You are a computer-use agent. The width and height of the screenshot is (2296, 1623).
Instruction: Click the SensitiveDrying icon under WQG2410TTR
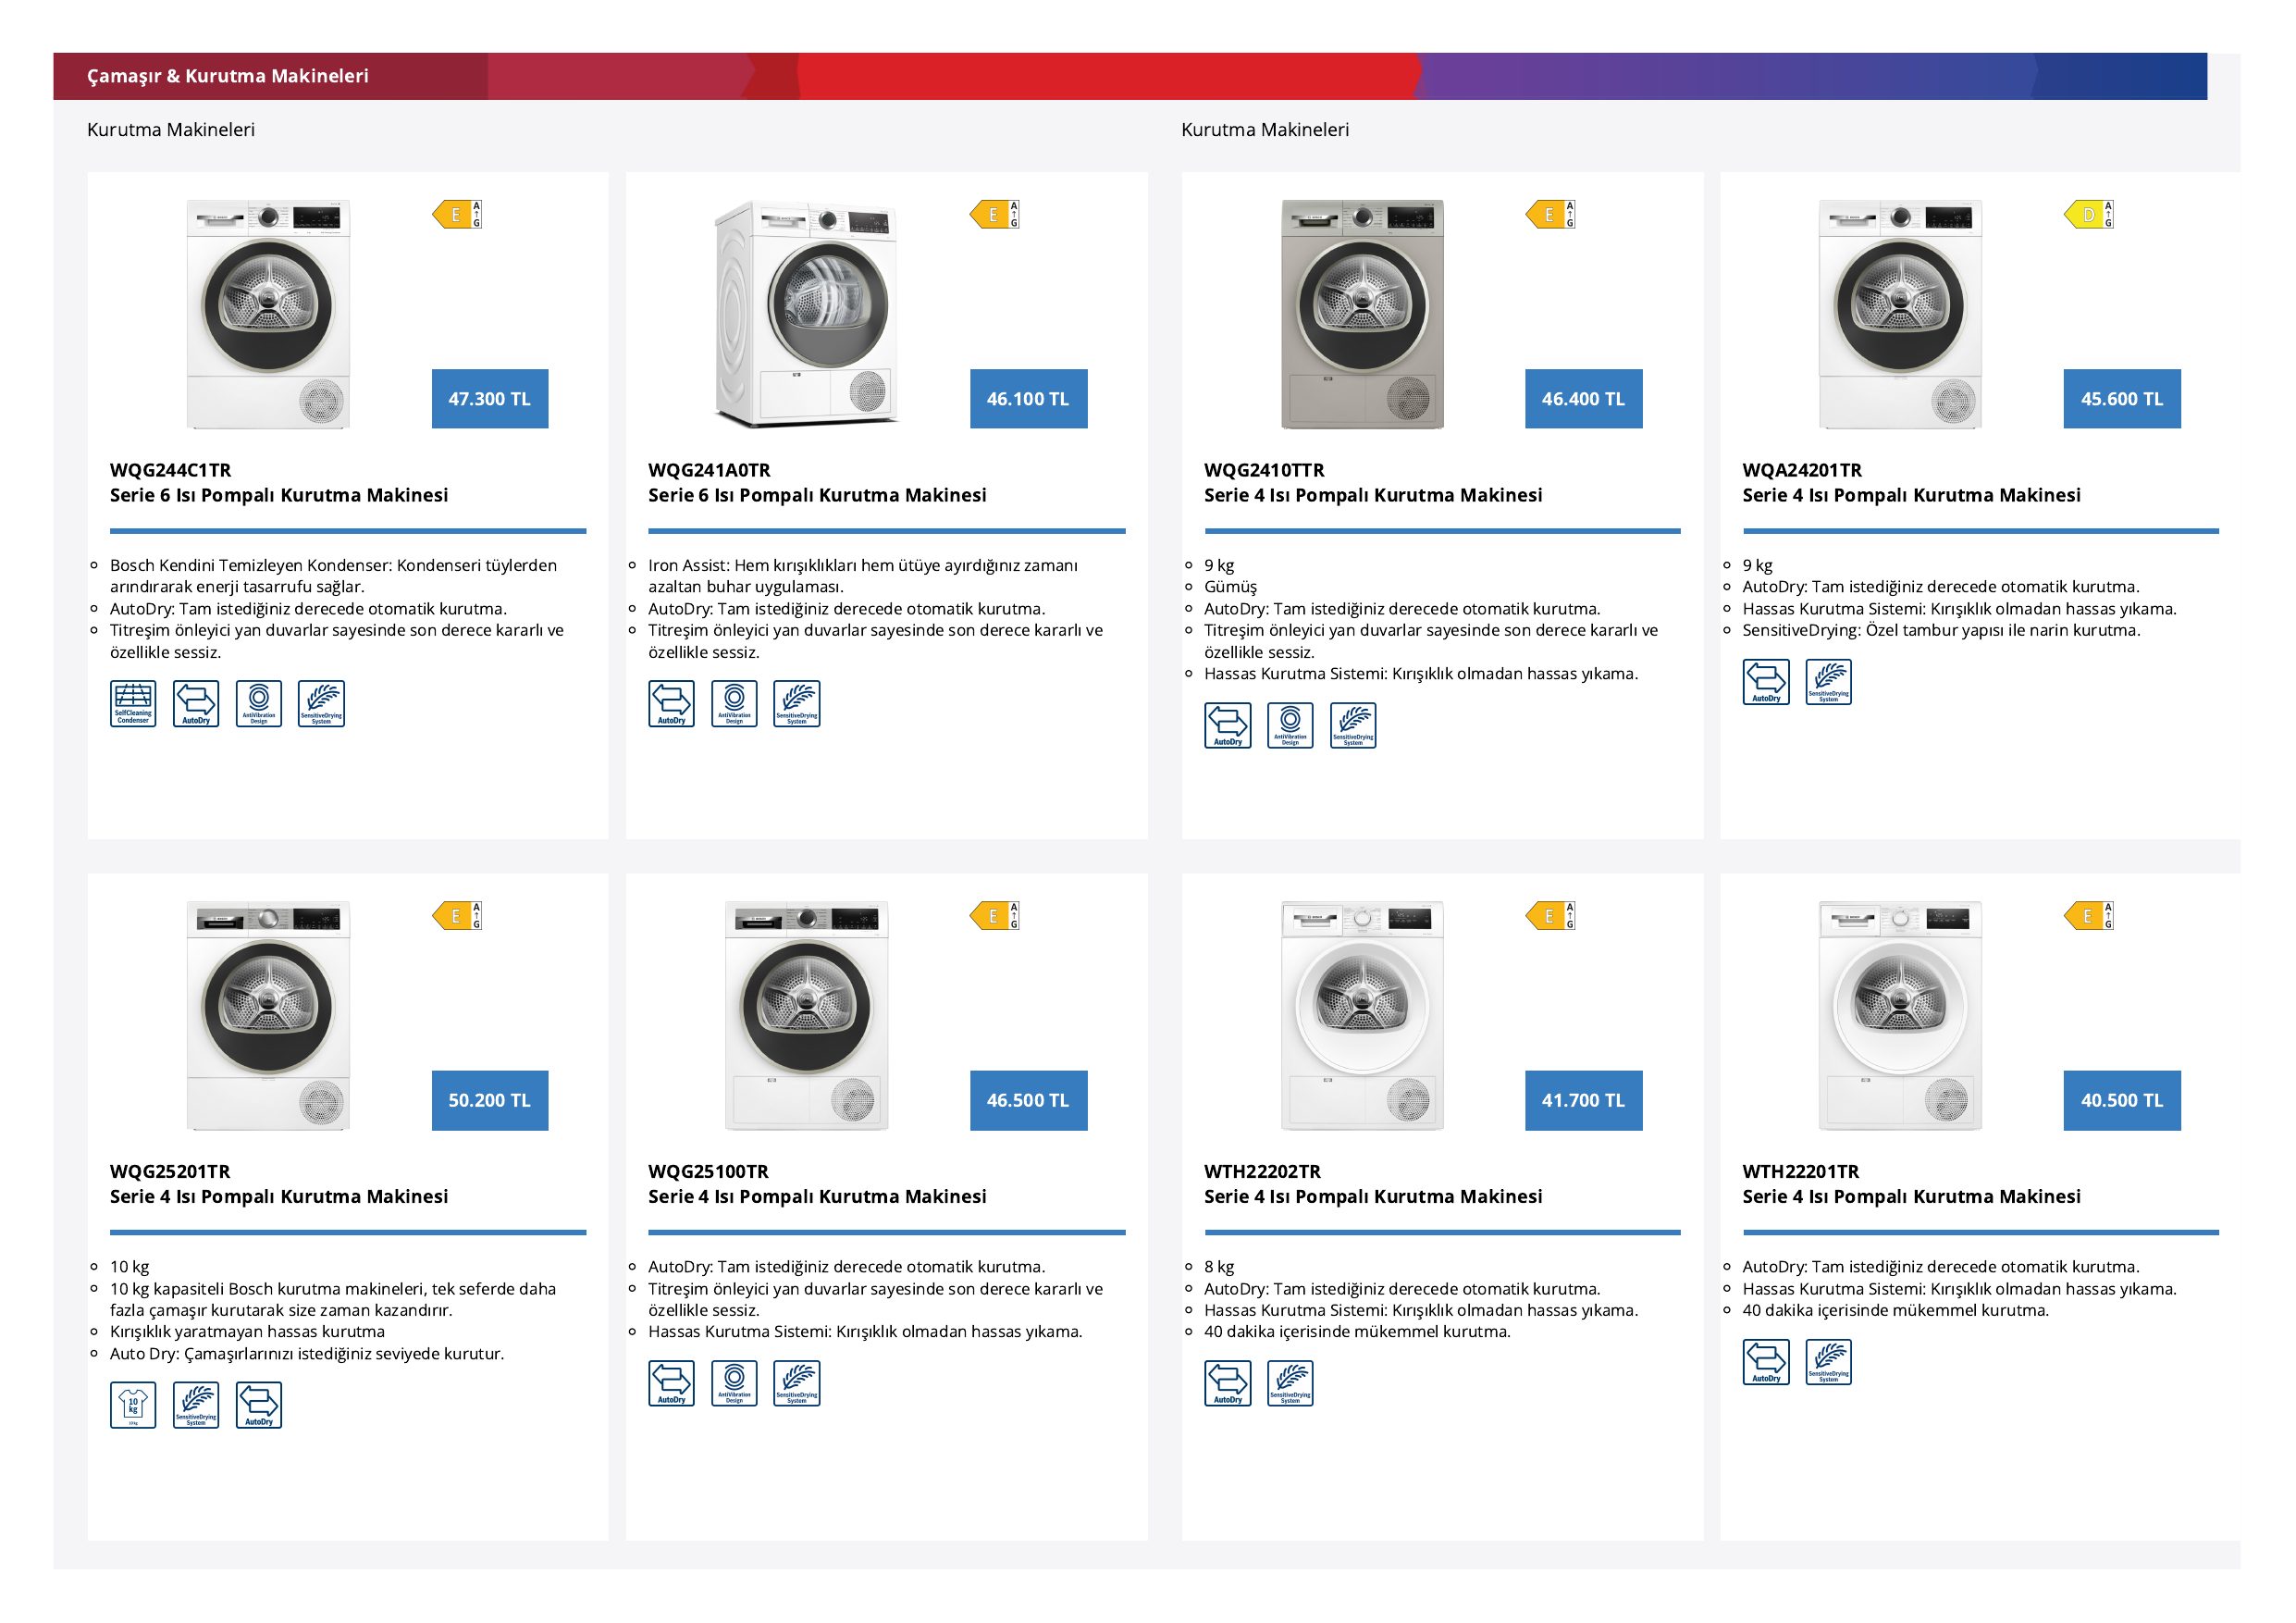1353,725
